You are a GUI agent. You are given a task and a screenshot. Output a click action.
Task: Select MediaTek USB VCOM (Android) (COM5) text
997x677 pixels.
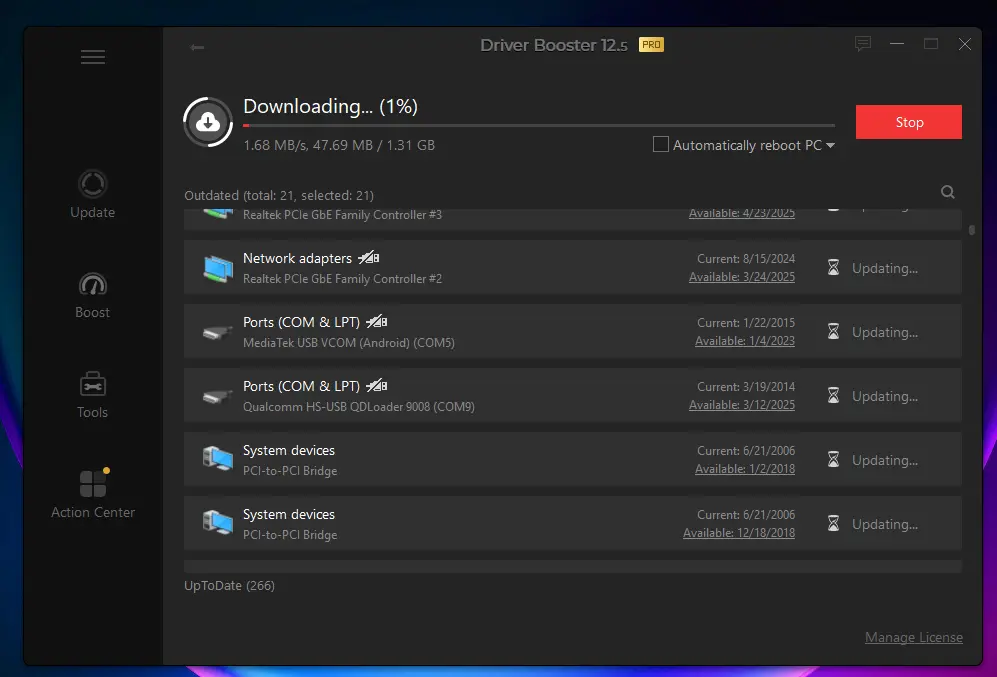coord(348,343)
